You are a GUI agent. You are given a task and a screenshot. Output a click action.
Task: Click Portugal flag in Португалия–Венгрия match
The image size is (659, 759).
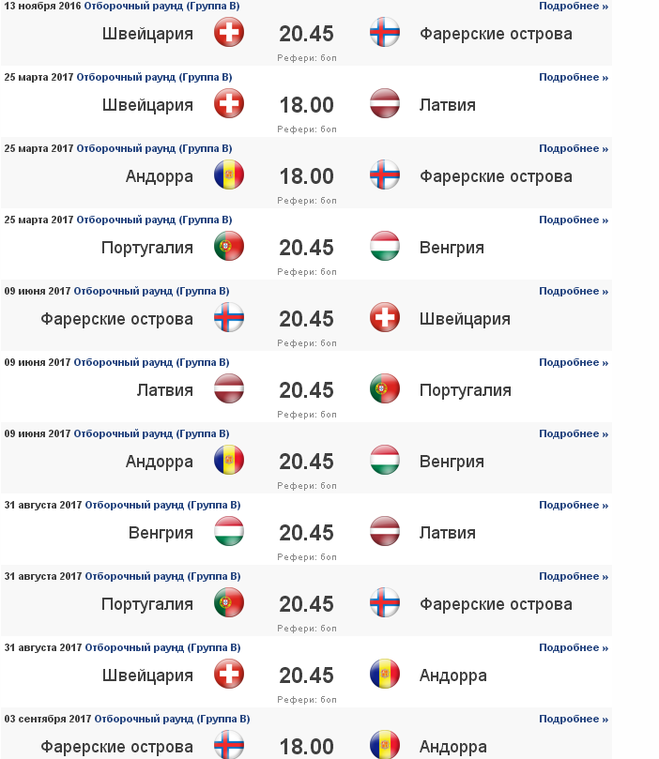229,247
